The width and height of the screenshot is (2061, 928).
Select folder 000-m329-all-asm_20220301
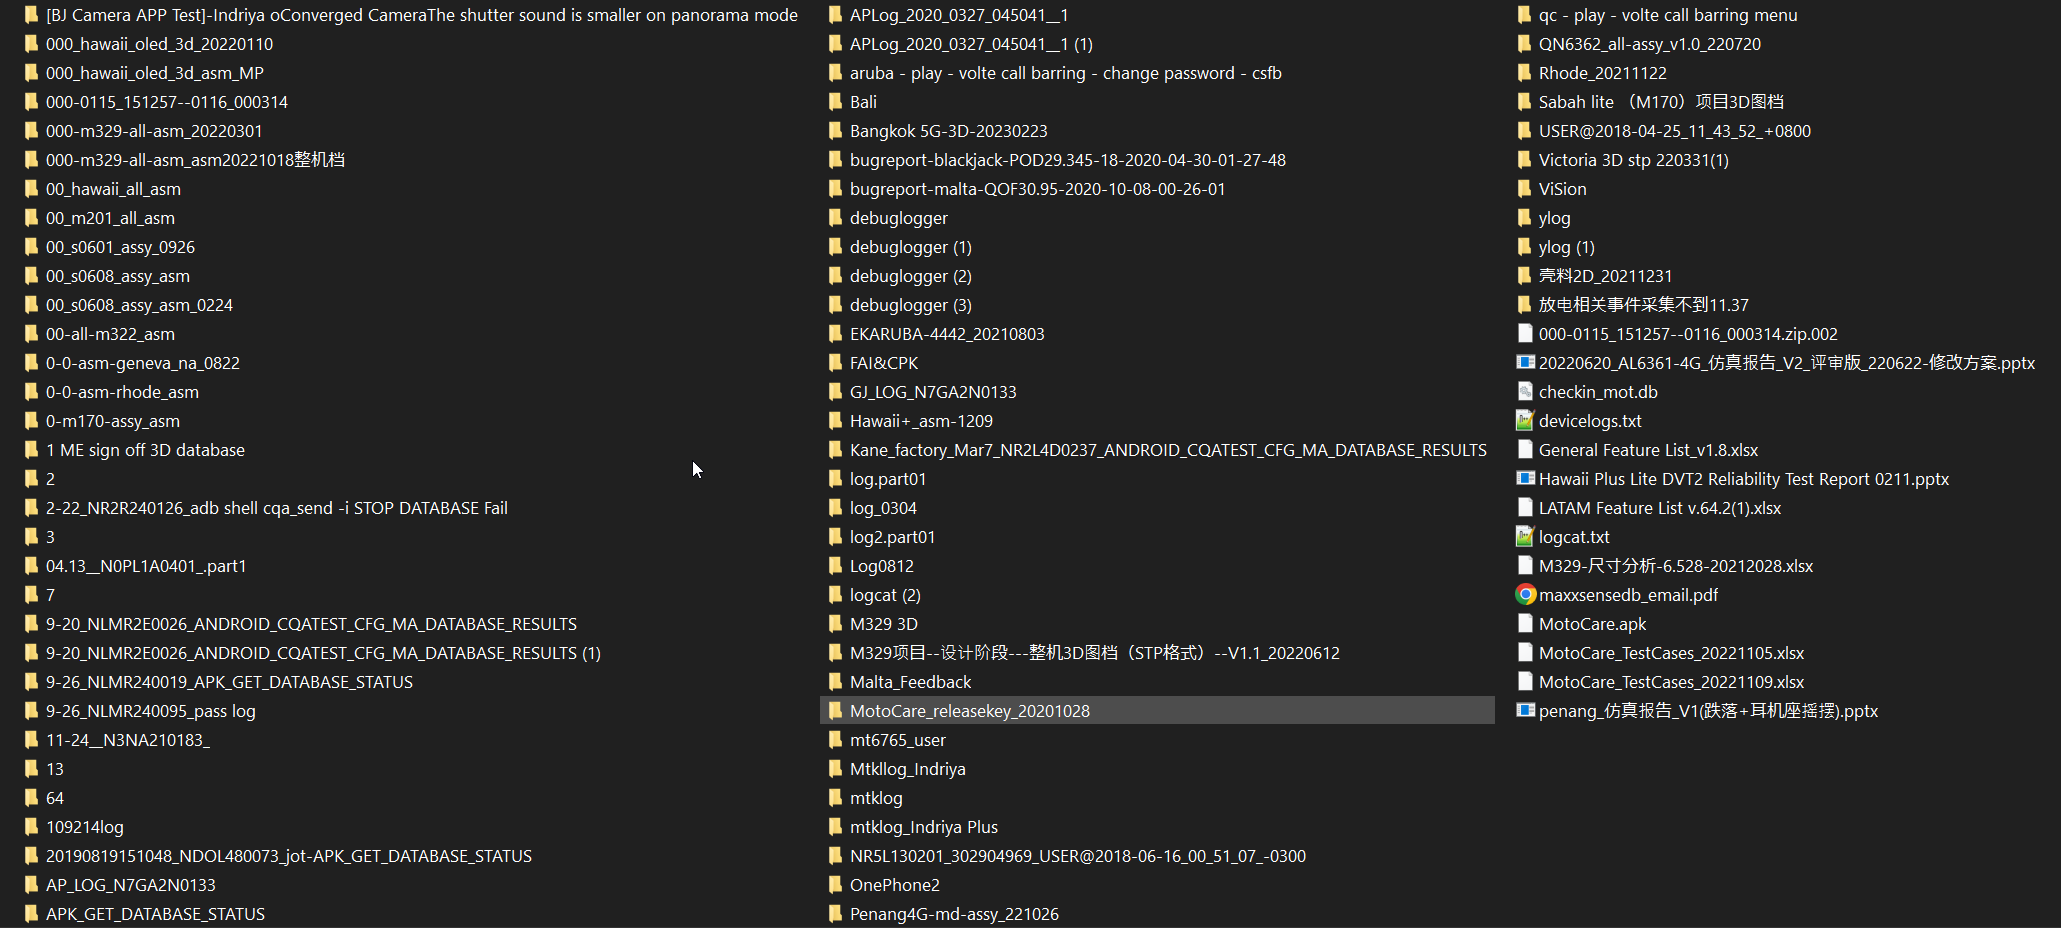click(x=154, y=131)
